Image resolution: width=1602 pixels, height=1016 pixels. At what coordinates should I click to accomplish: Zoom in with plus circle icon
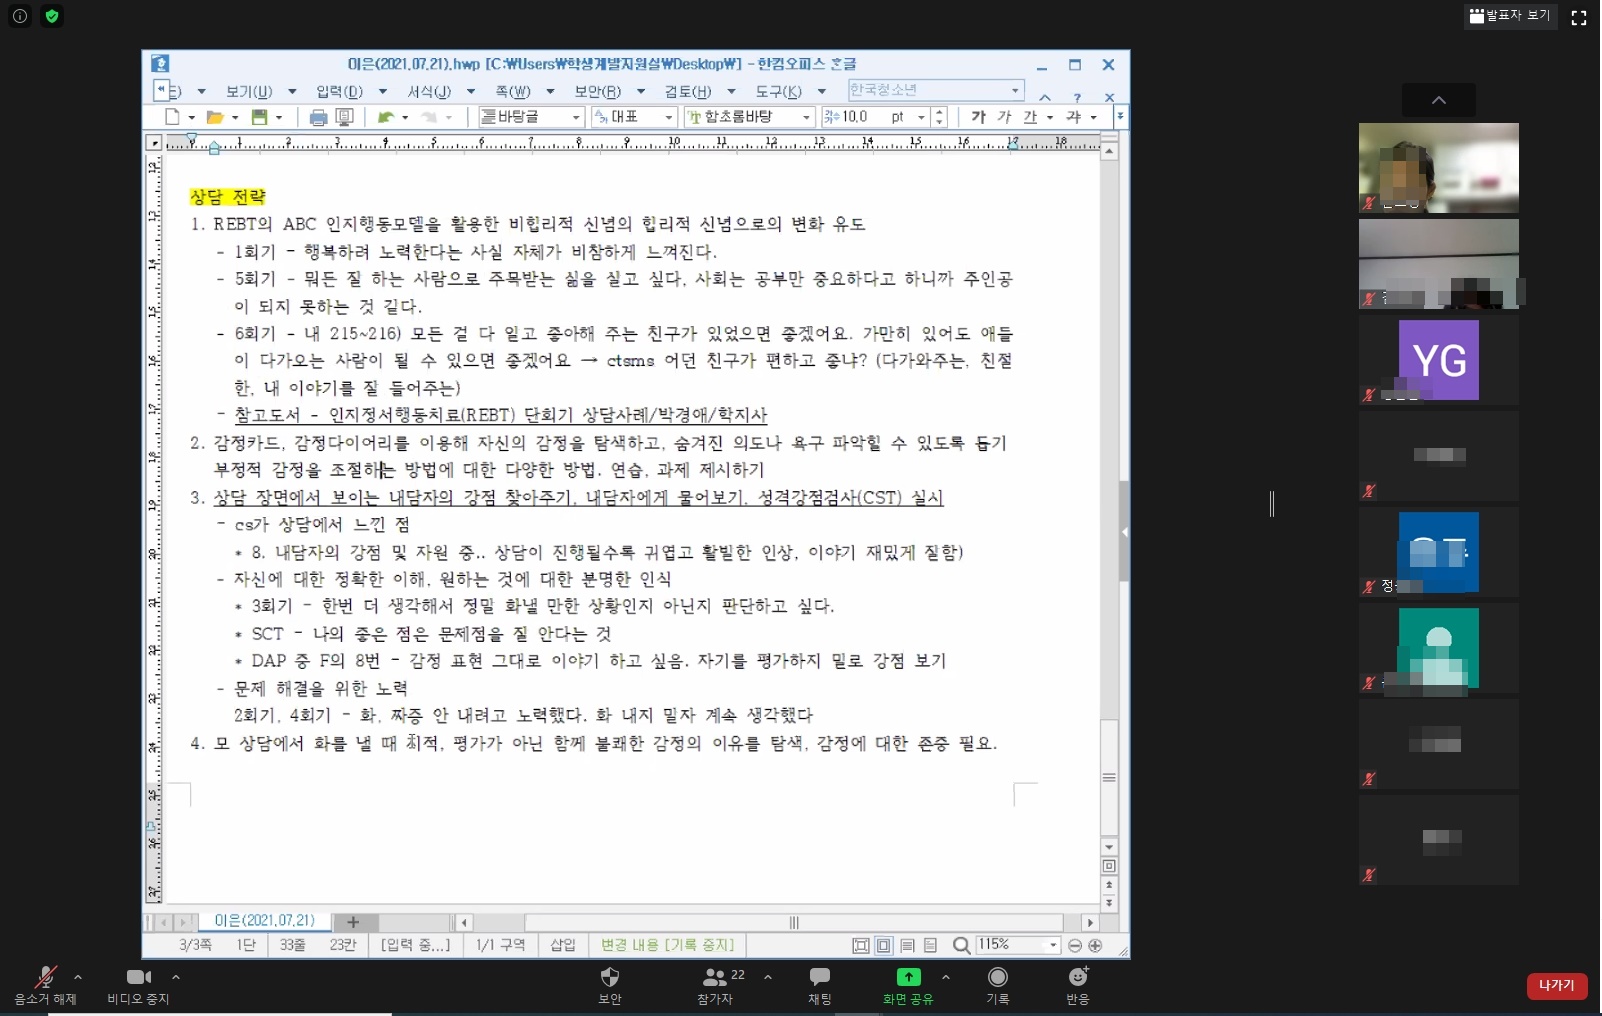click(x=1095, y=945)
